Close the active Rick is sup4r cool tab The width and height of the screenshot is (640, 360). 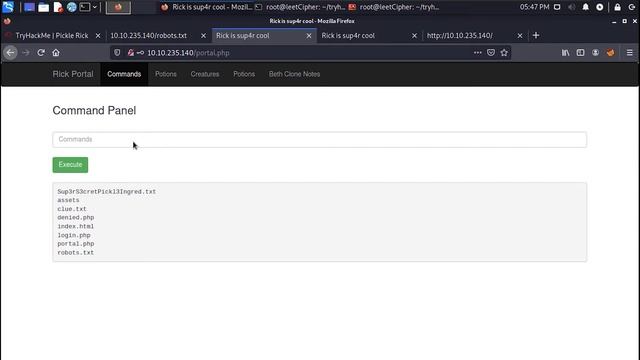pos(309,36)
